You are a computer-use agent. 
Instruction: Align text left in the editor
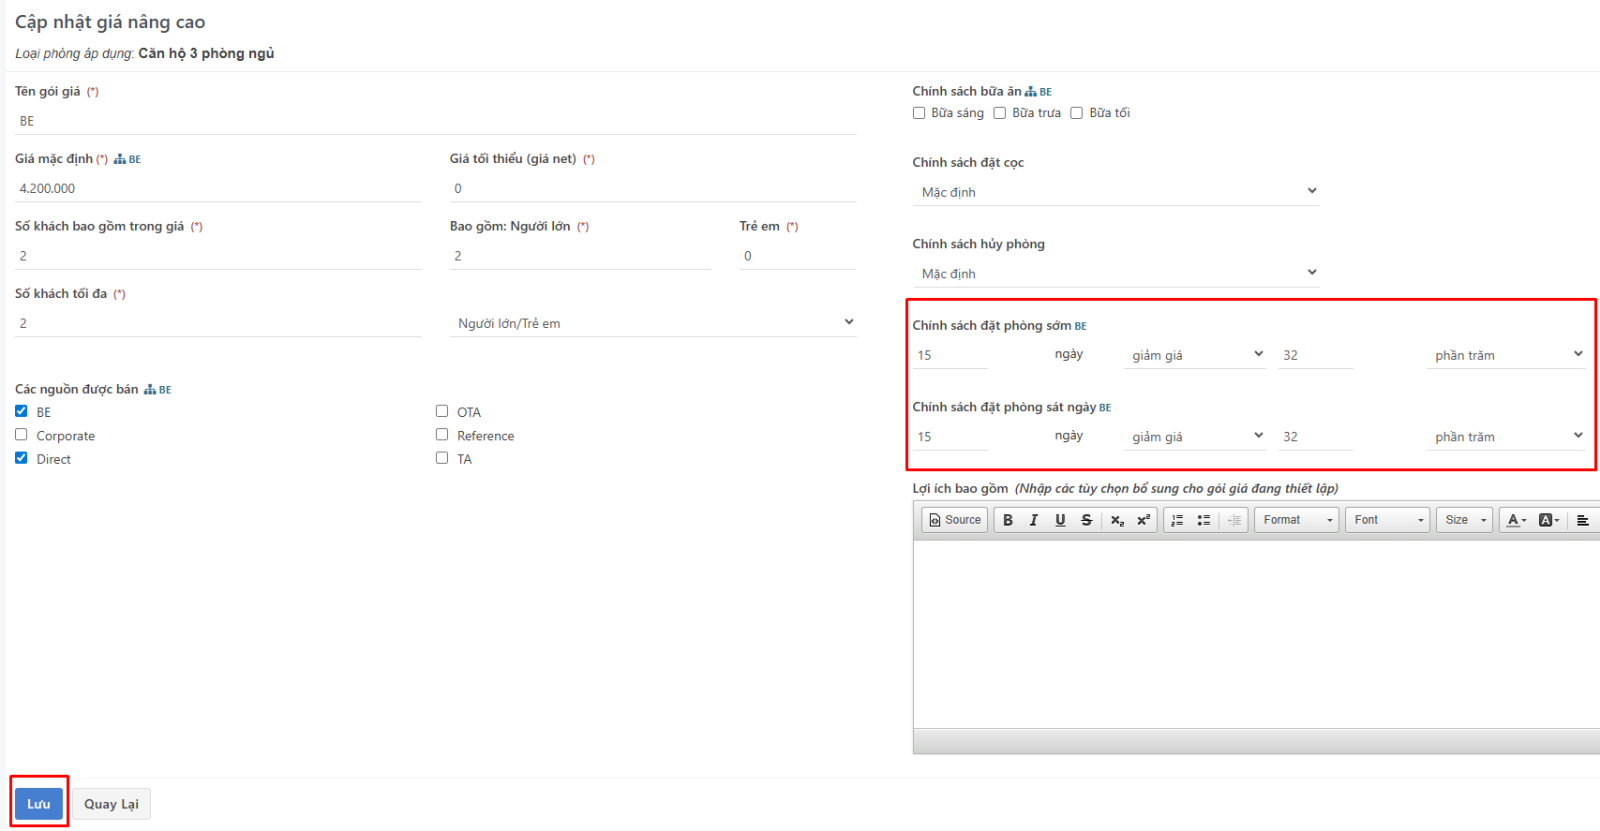click(x=1583, y=520)
